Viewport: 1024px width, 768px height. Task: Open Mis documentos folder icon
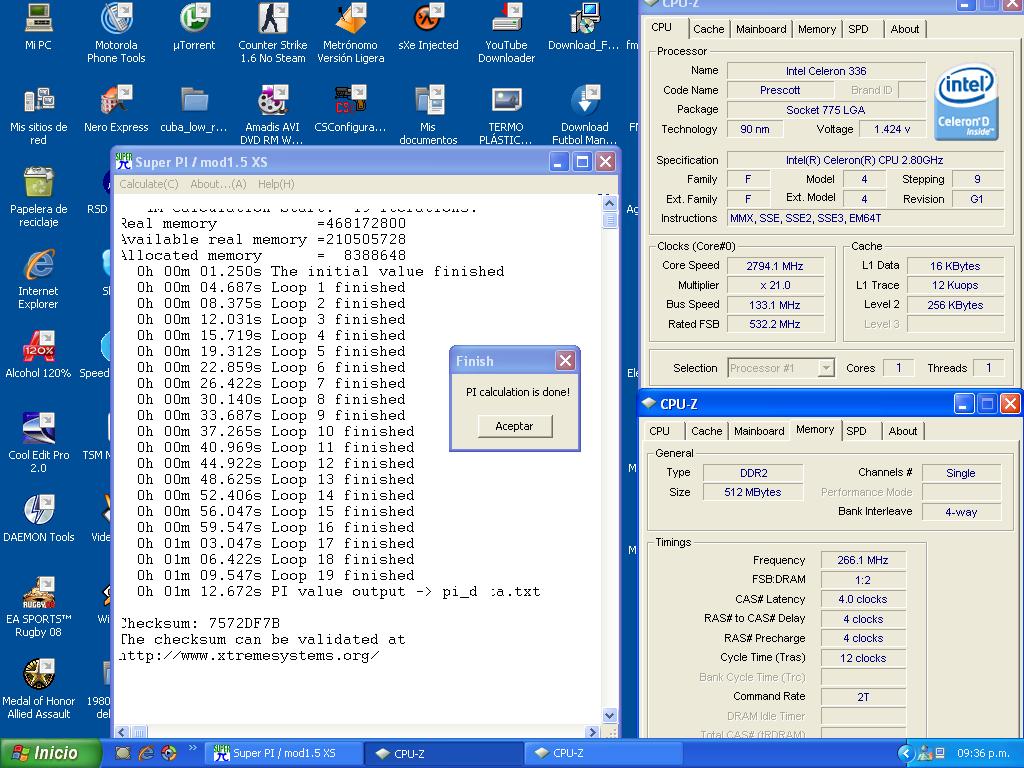click(428, 114)
